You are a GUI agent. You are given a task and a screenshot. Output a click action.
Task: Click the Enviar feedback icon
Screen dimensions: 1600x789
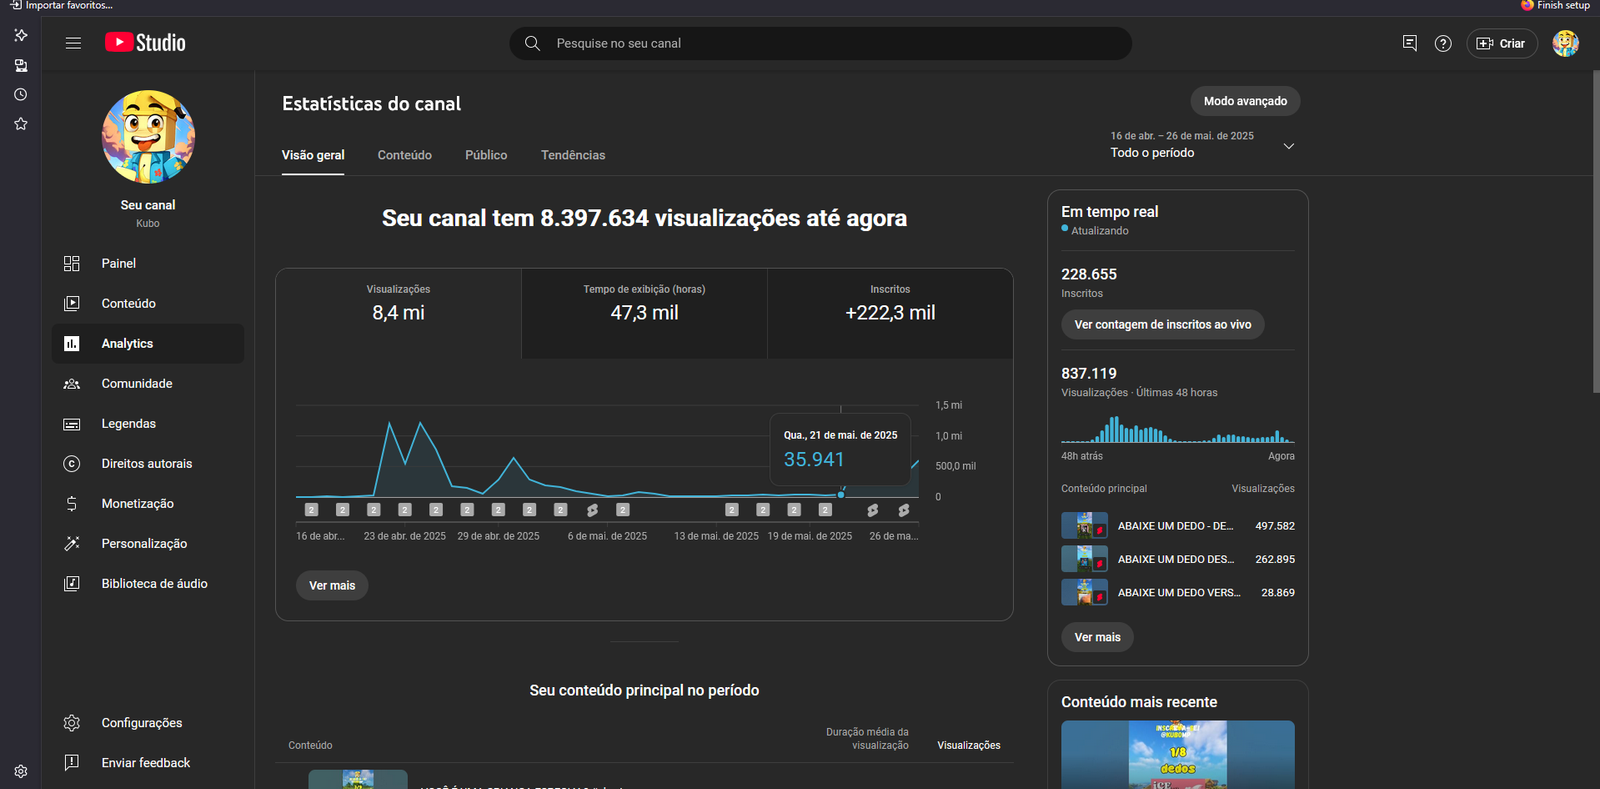click(72, 762)
